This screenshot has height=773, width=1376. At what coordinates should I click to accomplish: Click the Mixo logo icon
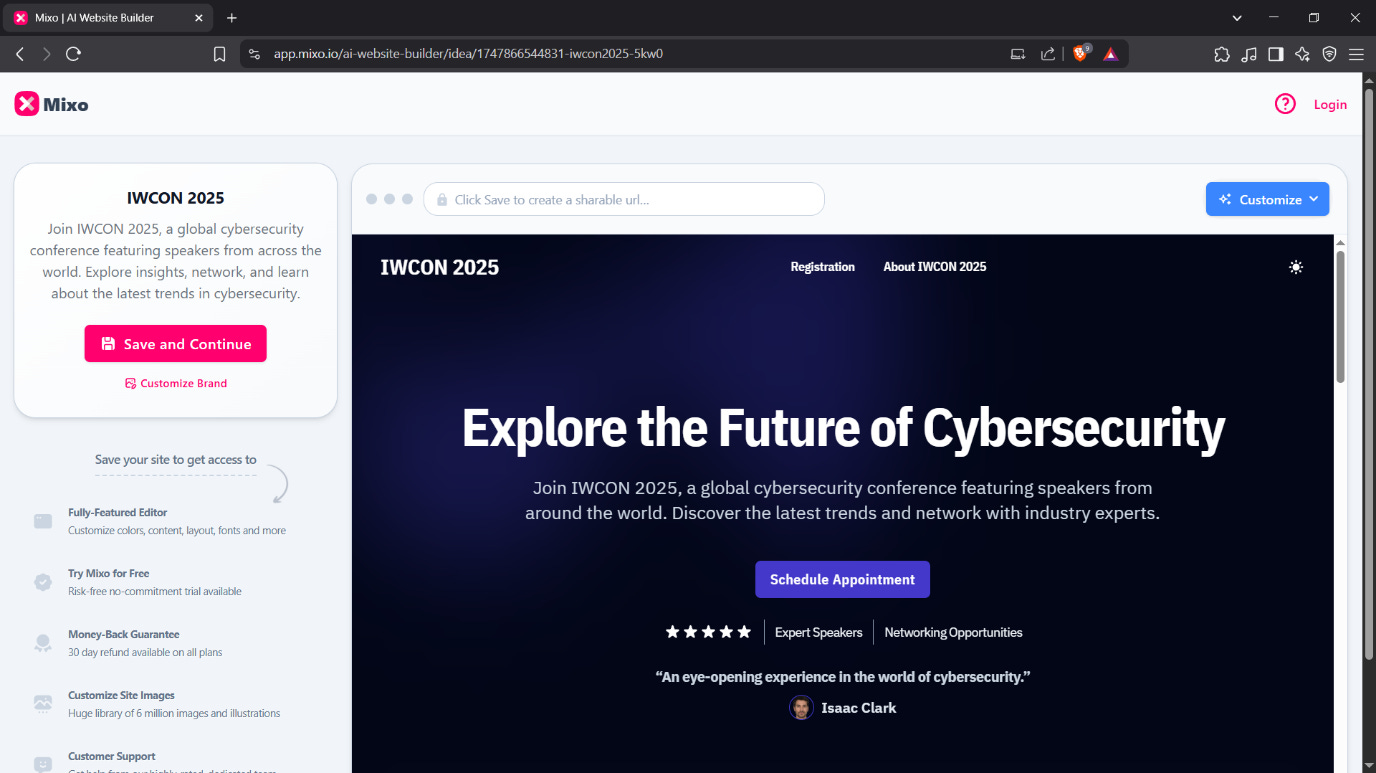click(27, 104)
